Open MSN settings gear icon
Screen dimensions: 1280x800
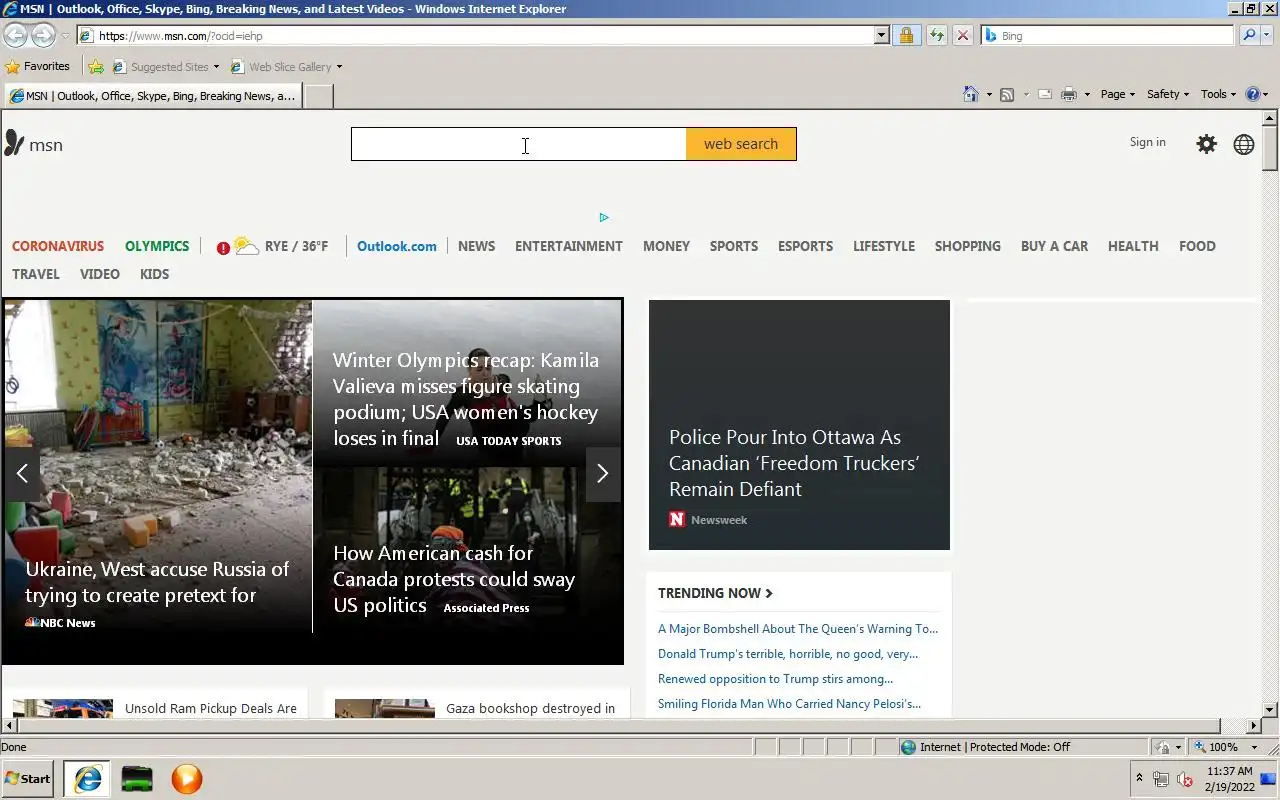[x=1207, y=144]
